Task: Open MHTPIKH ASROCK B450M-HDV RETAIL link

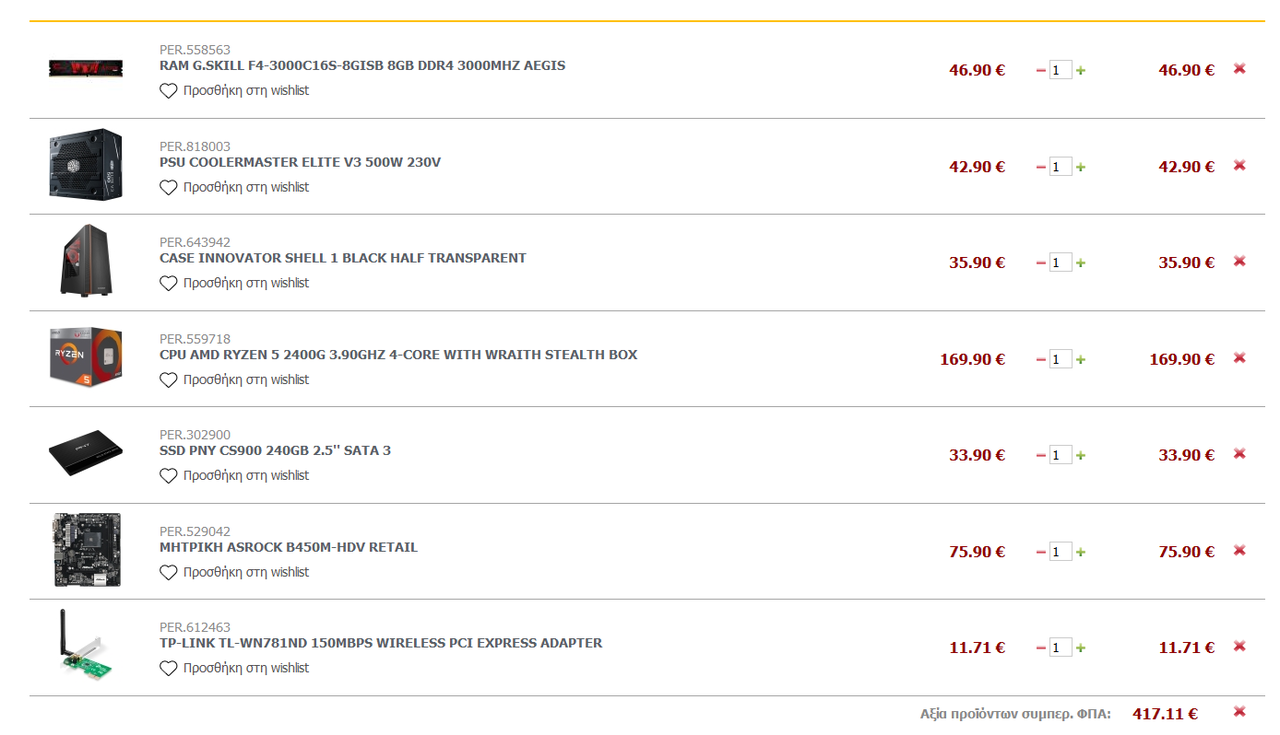Action: (288, 548)
